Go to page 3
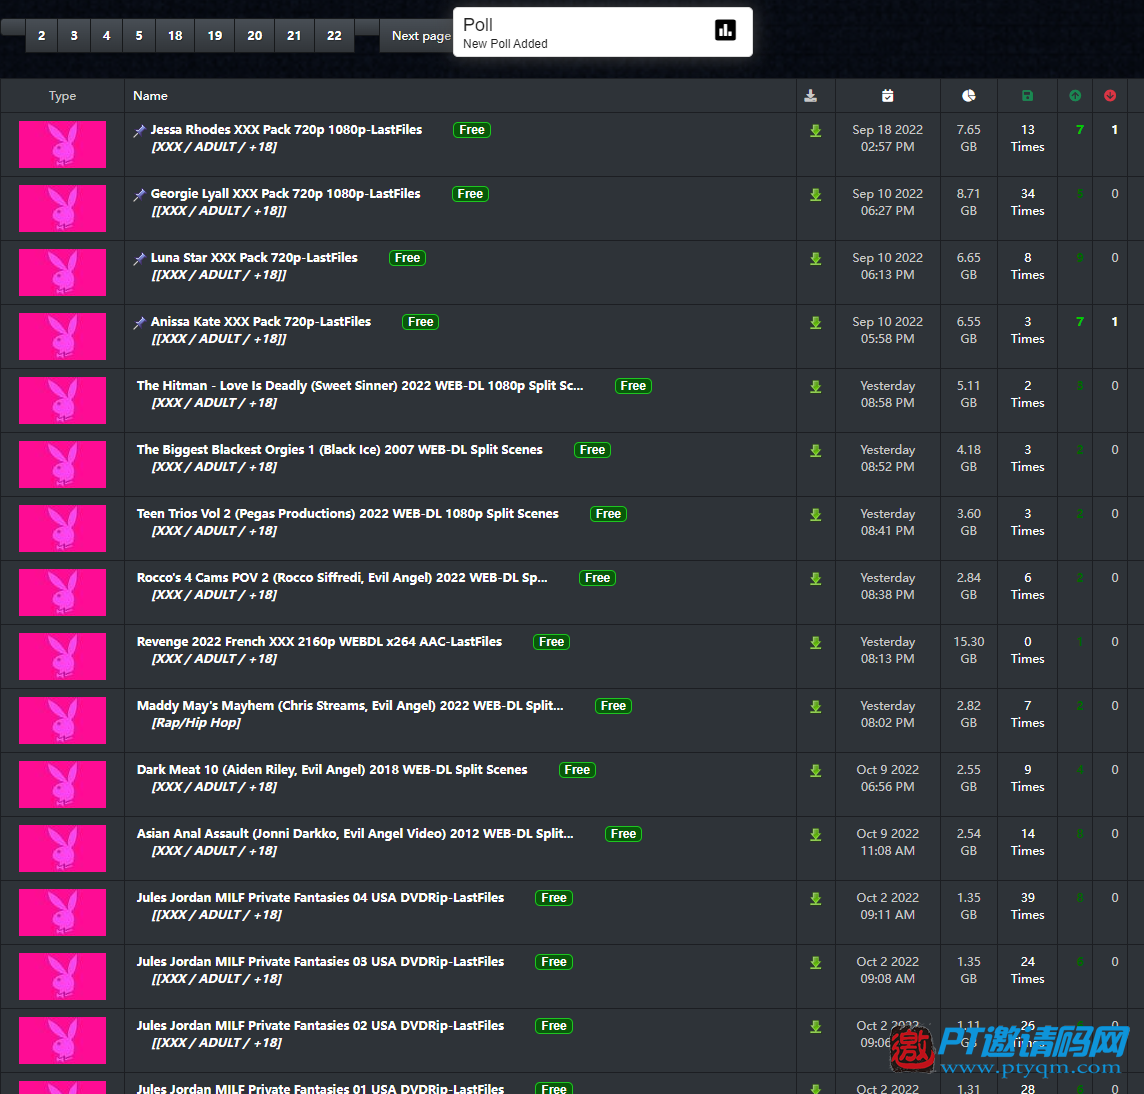Viewport: 1144px width, 1094px height. [74, 36]
